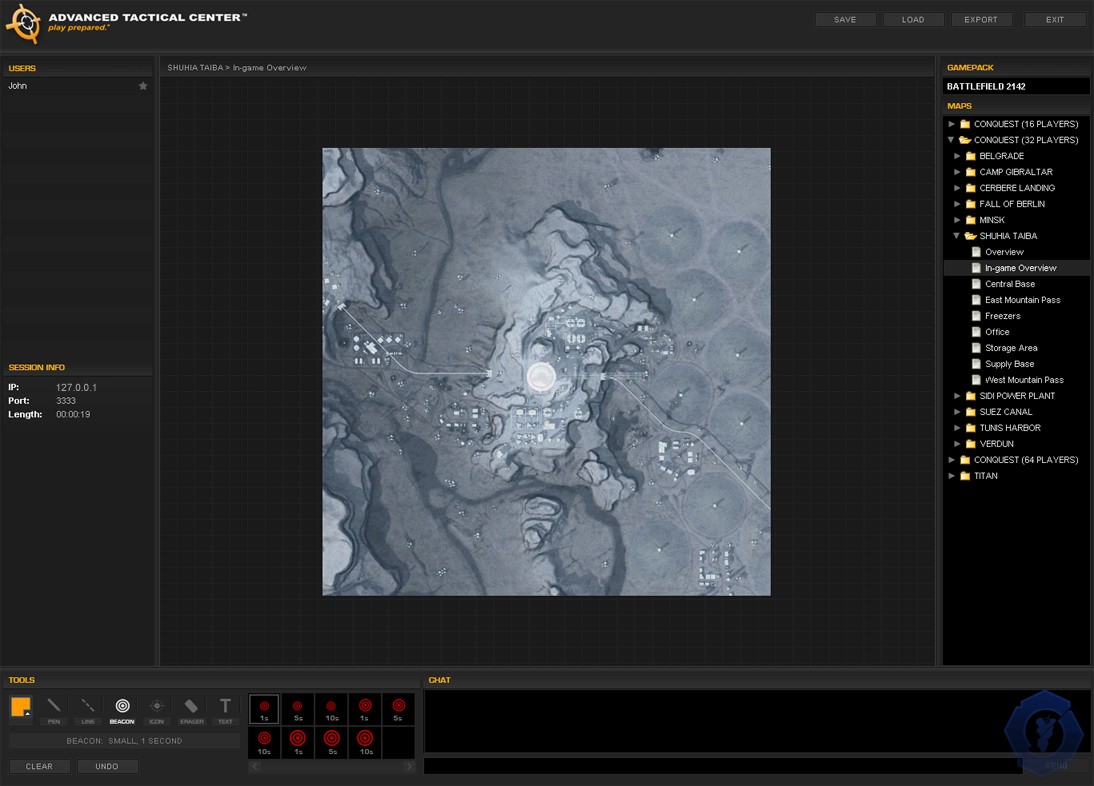Open the orange drawing color picker
1094x786 pixels.
[21, 707]
